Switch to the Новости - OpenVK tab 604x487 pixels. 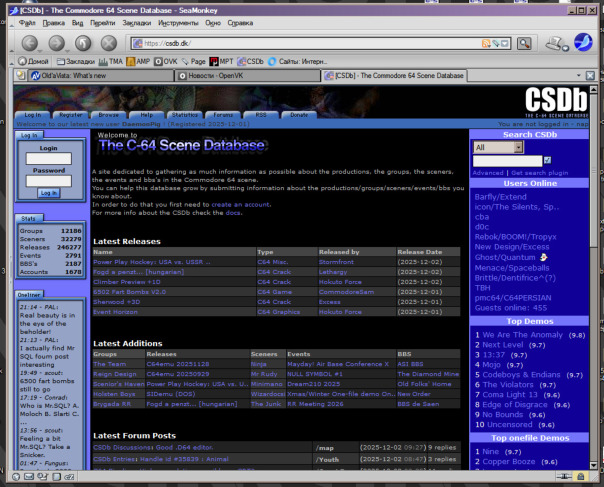pos(247,76)
